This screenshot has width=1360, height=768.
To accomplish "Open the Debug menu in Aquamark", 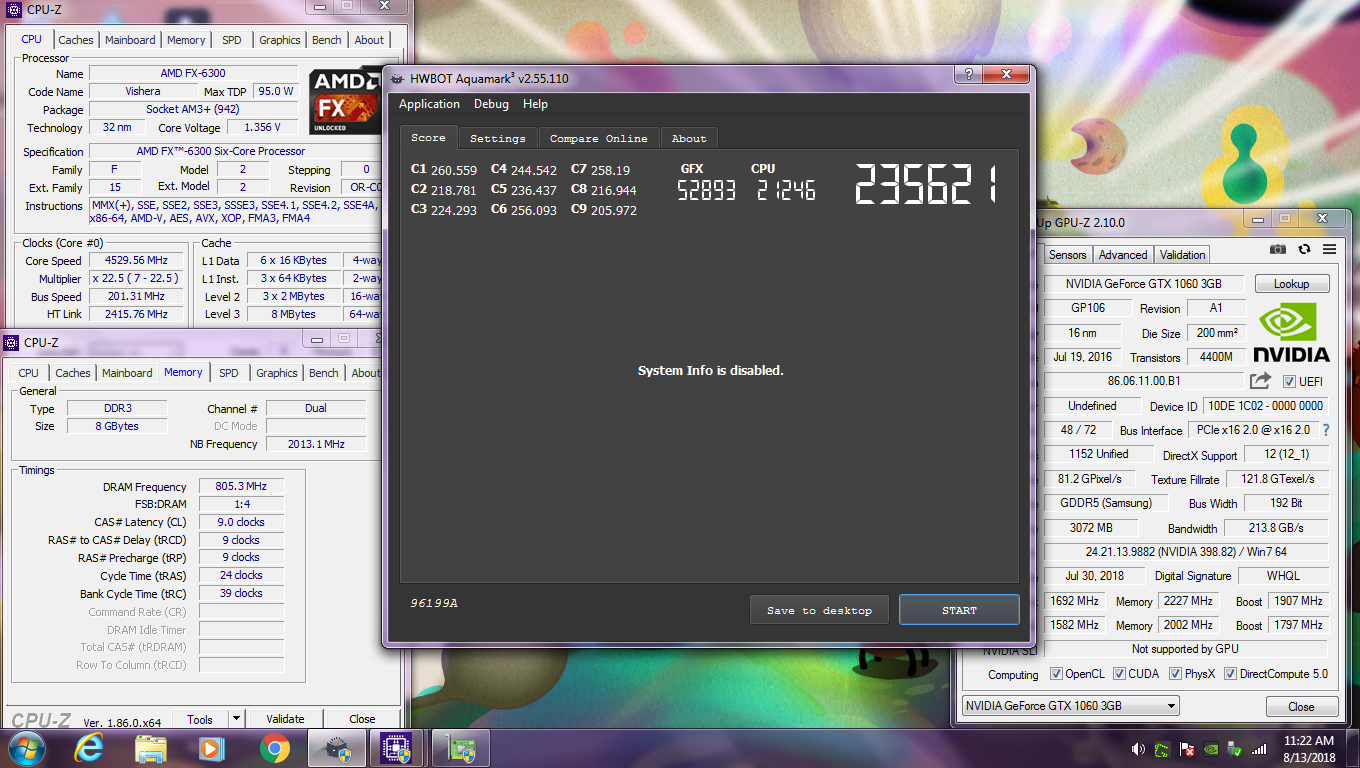I will click(x=491, y=104).
